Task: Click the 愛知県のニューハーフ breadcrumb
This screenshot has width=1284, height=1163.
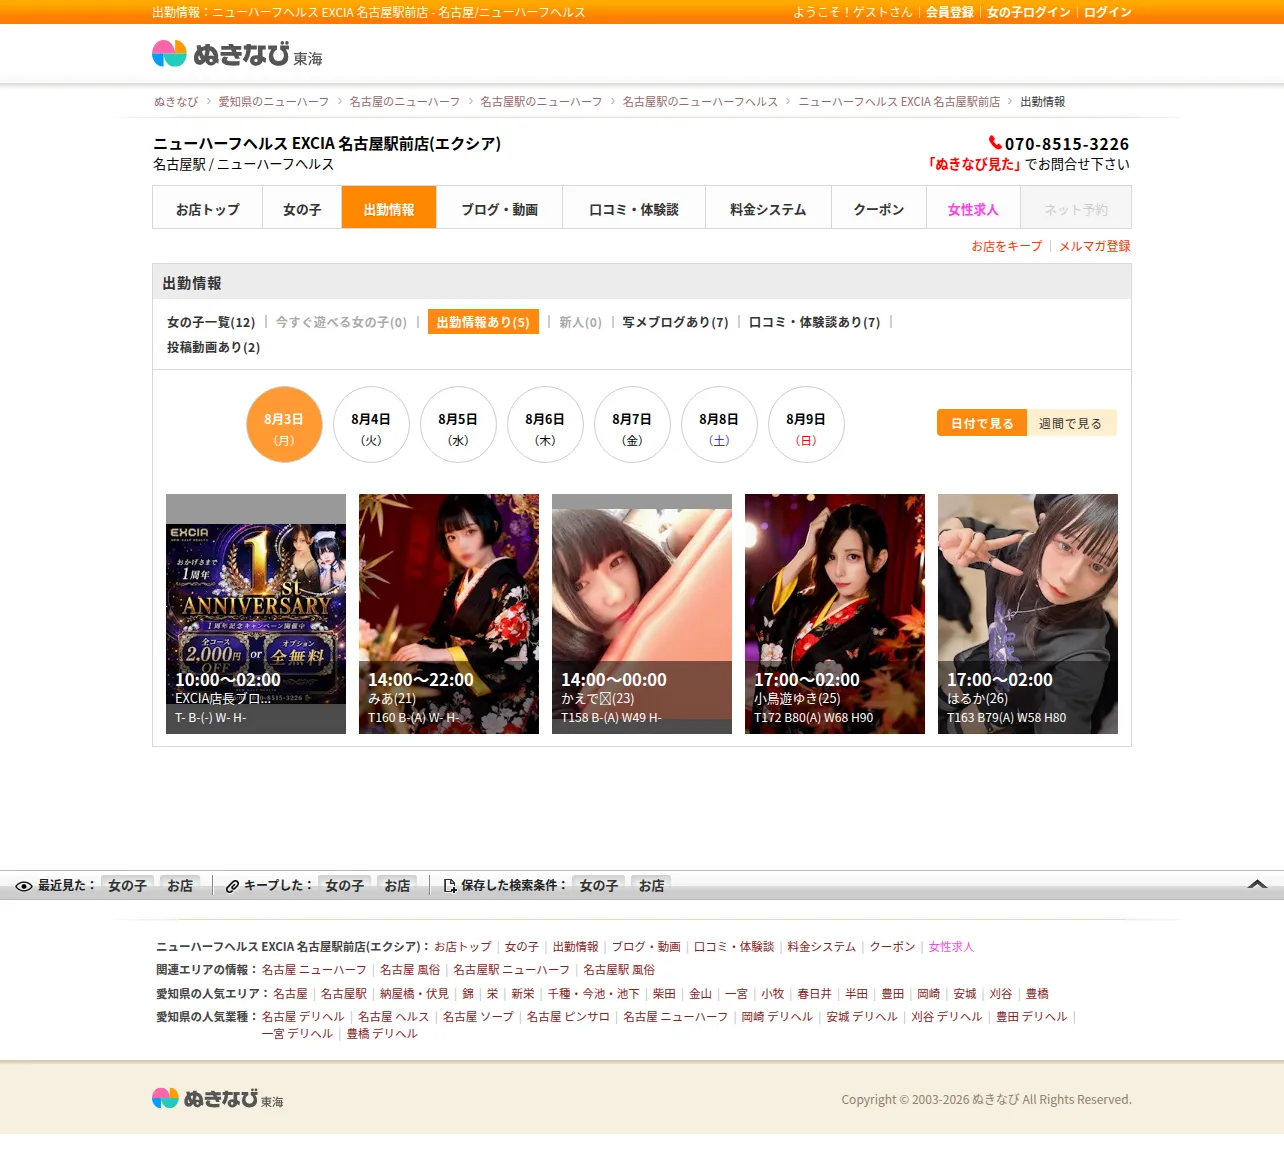Action: pos(274,102)
